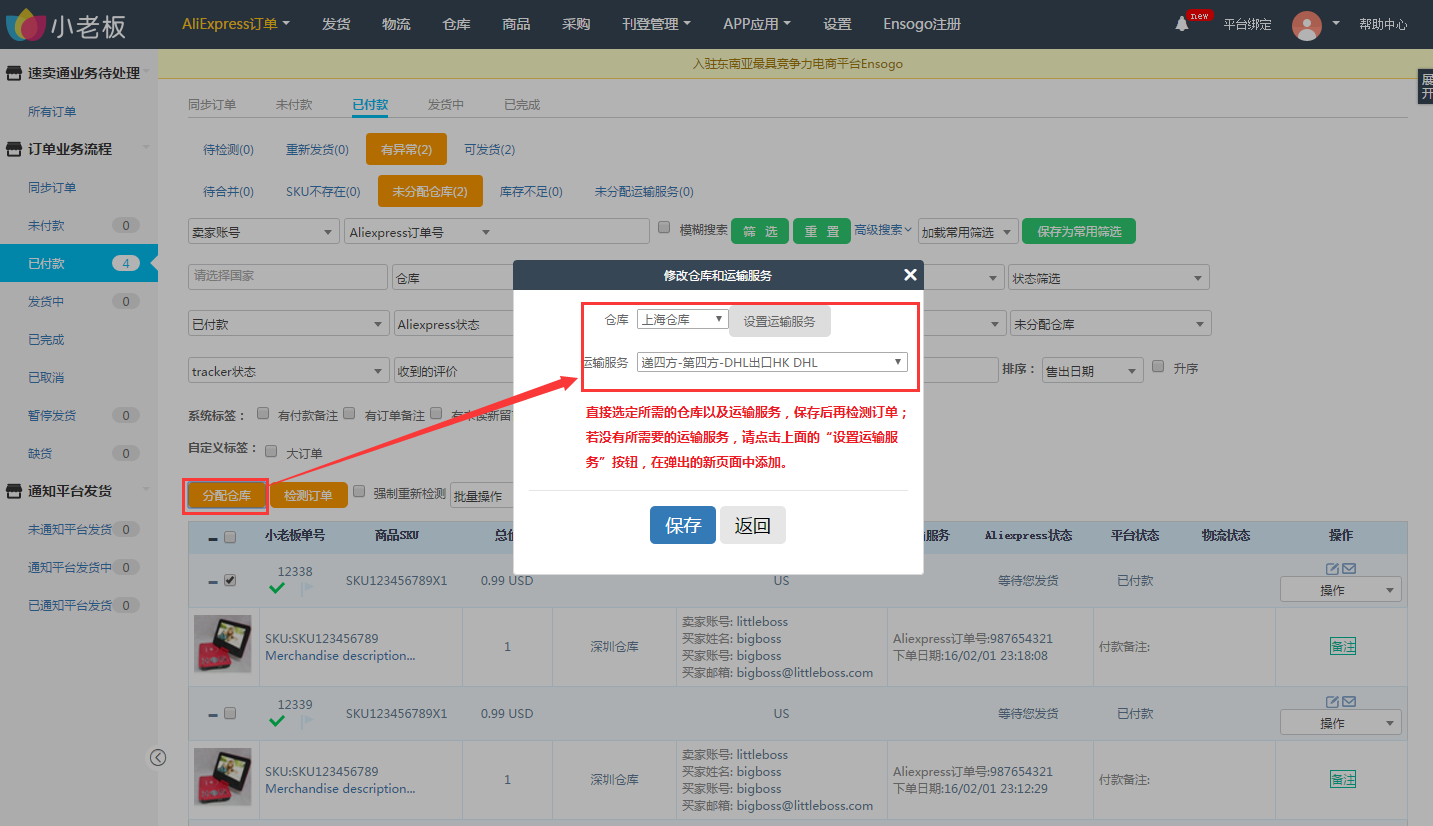
Task: Toggle the 大订单 custom tag checkbox
Action: (x=271, y=451)
